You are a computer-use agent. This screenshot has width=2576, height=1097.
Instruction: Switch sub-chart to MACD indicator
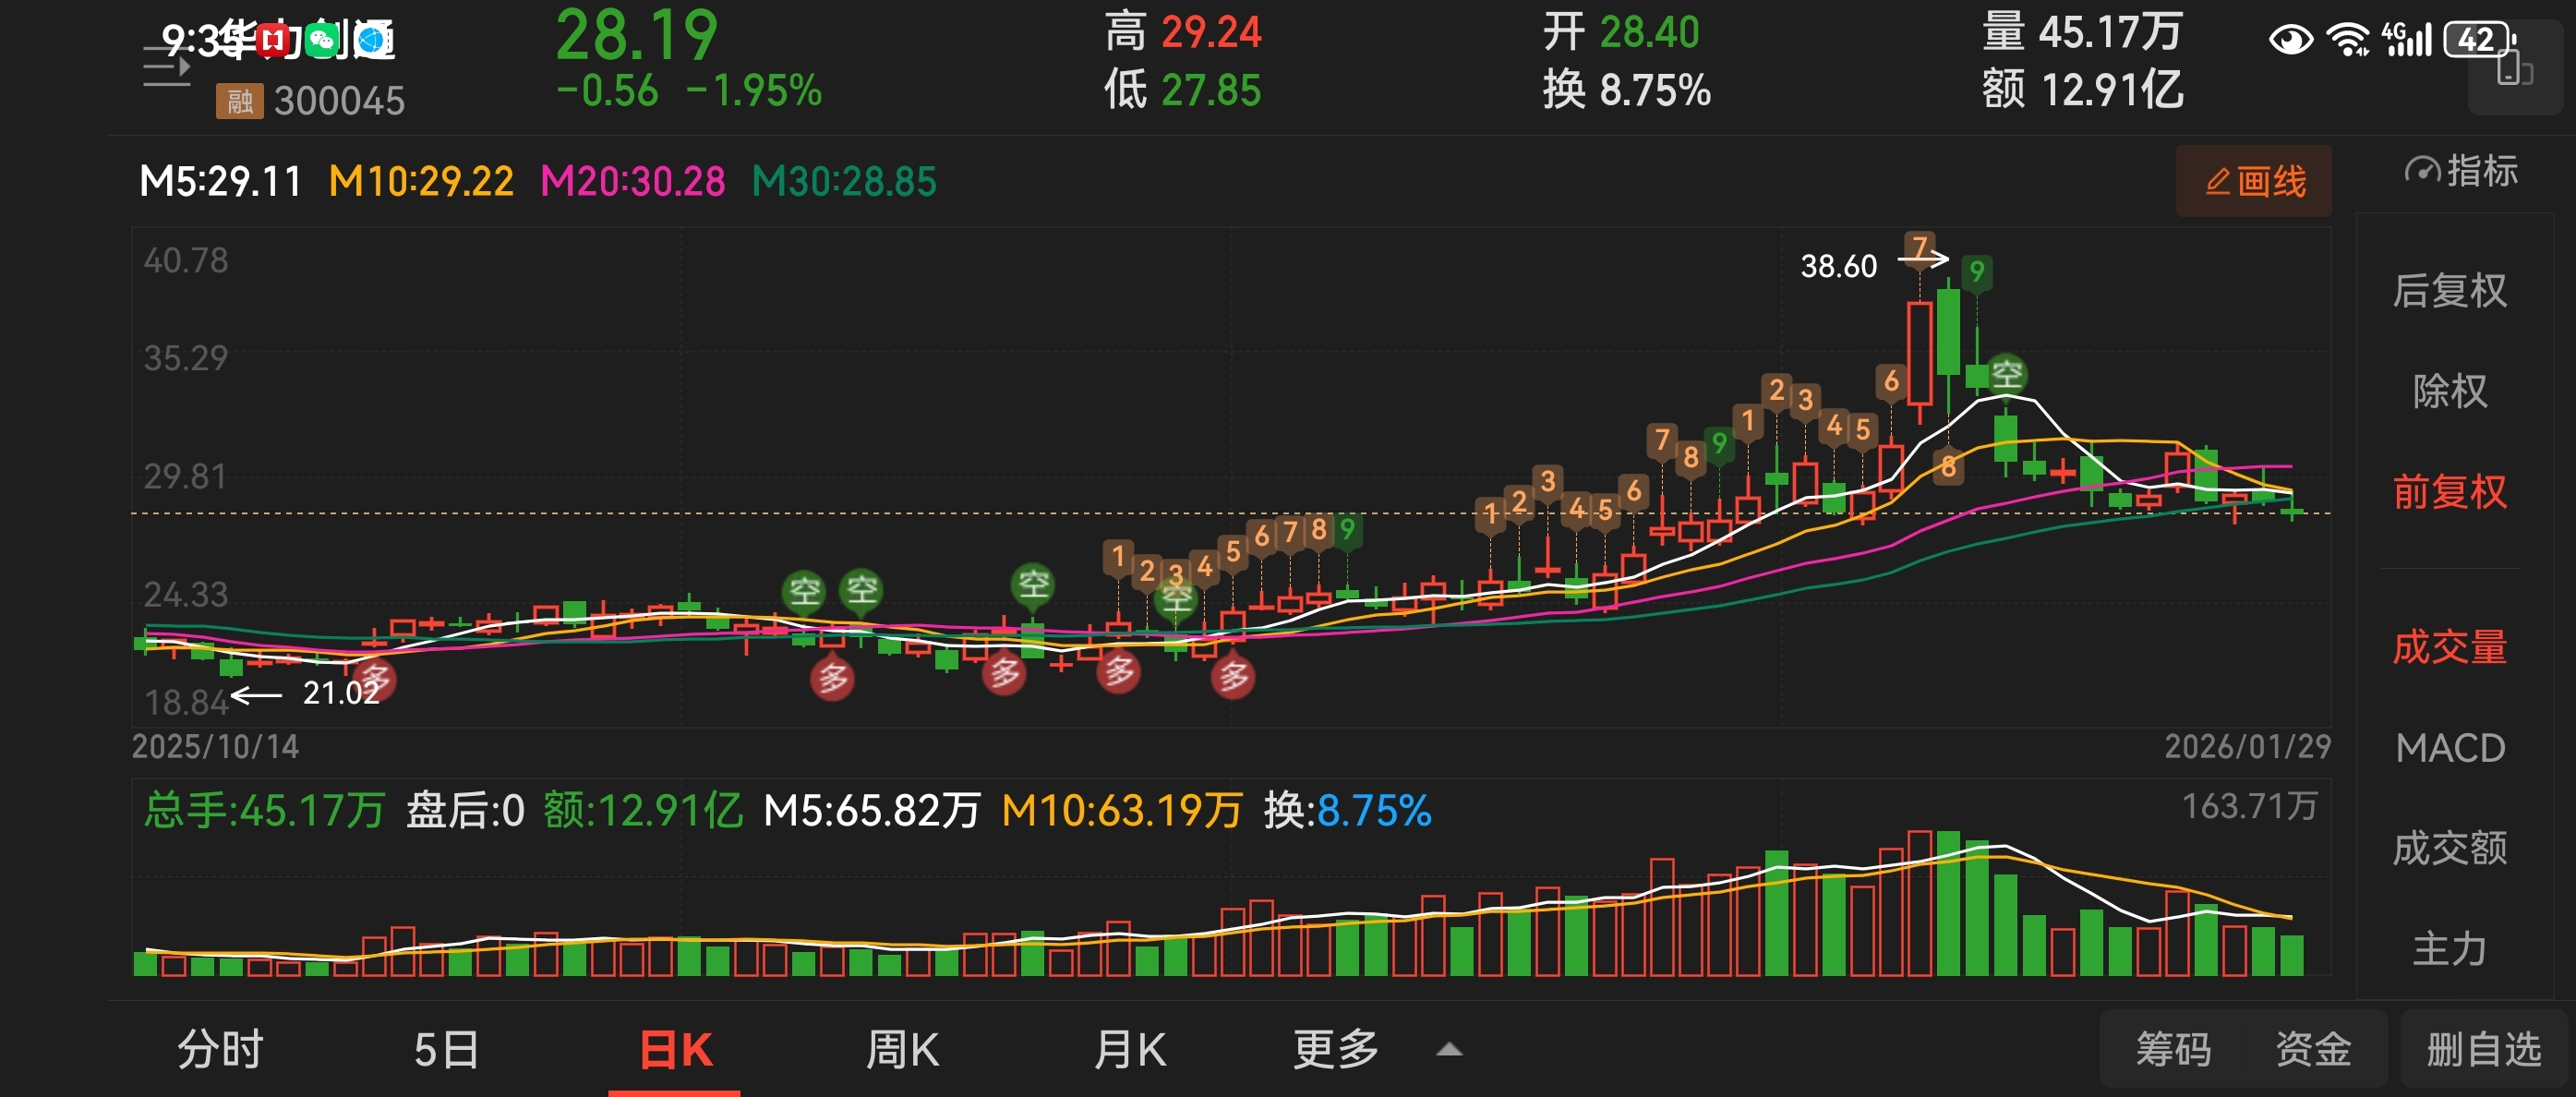coord(2449,748)
